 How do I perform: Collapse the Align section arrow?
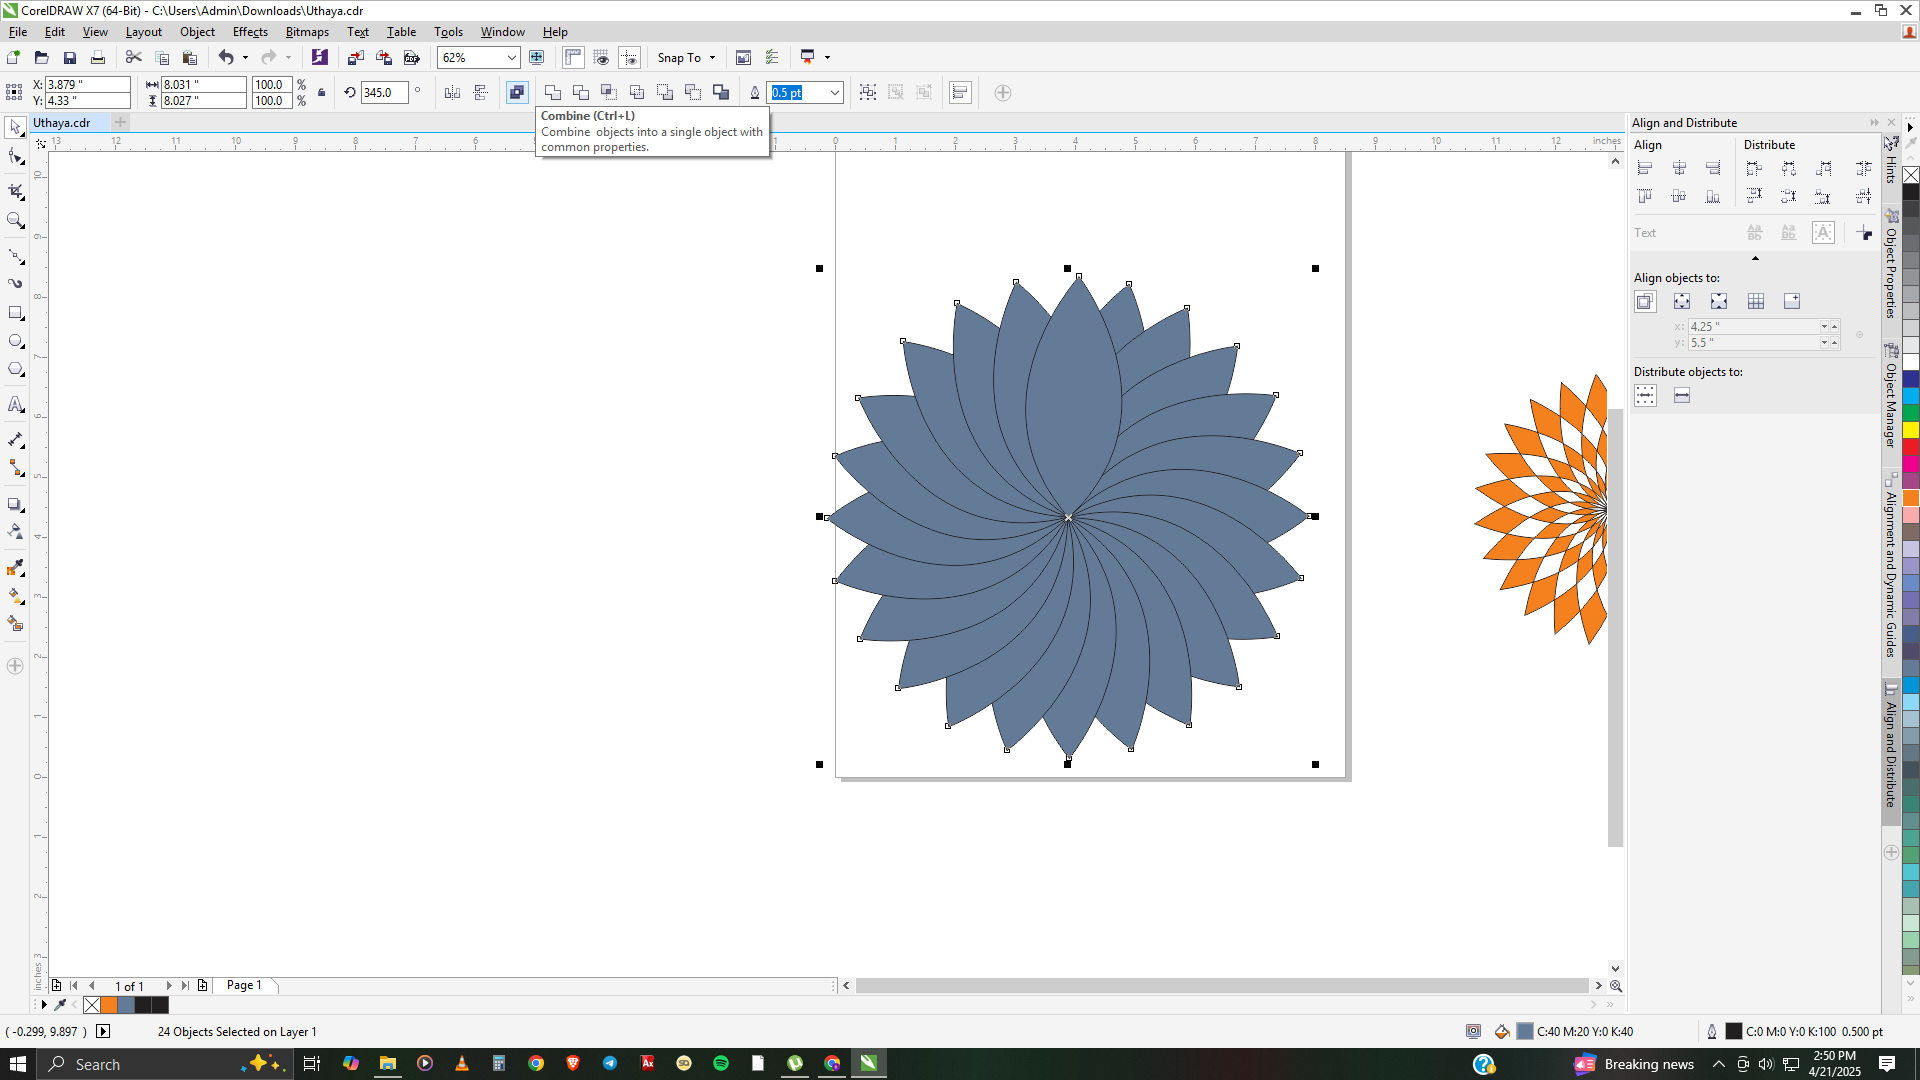(x=1755, y=259)
